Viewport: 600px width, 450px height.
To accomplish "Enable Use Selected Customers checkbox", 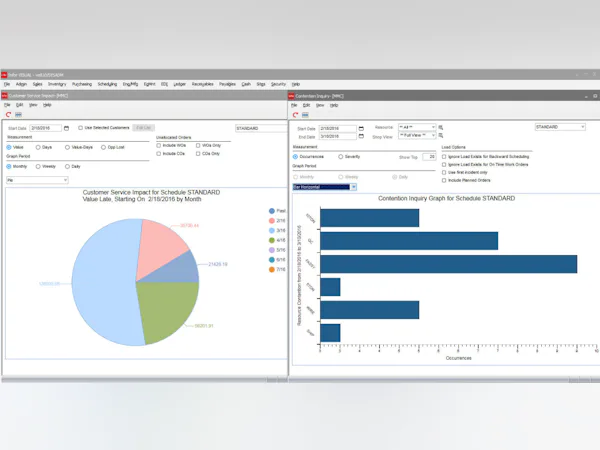I will [80, 128].
